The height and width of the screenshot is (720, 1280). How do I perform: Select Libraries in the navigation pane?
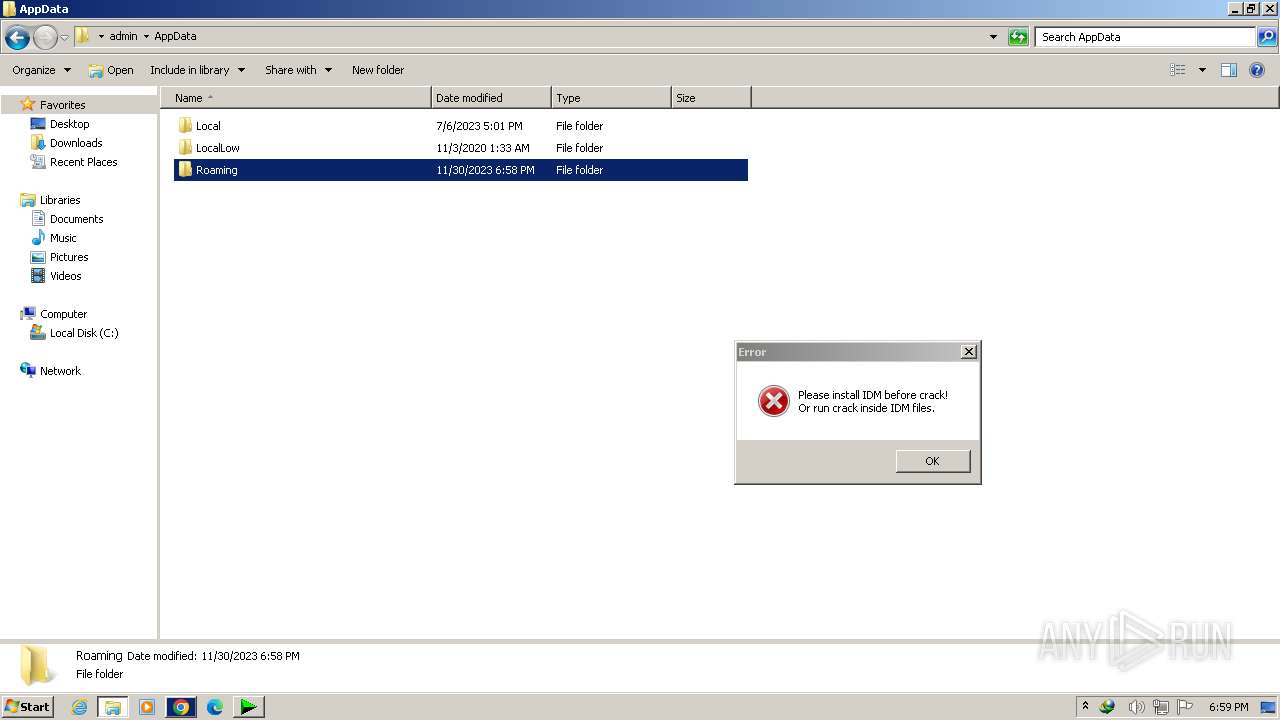pos(60,200)
